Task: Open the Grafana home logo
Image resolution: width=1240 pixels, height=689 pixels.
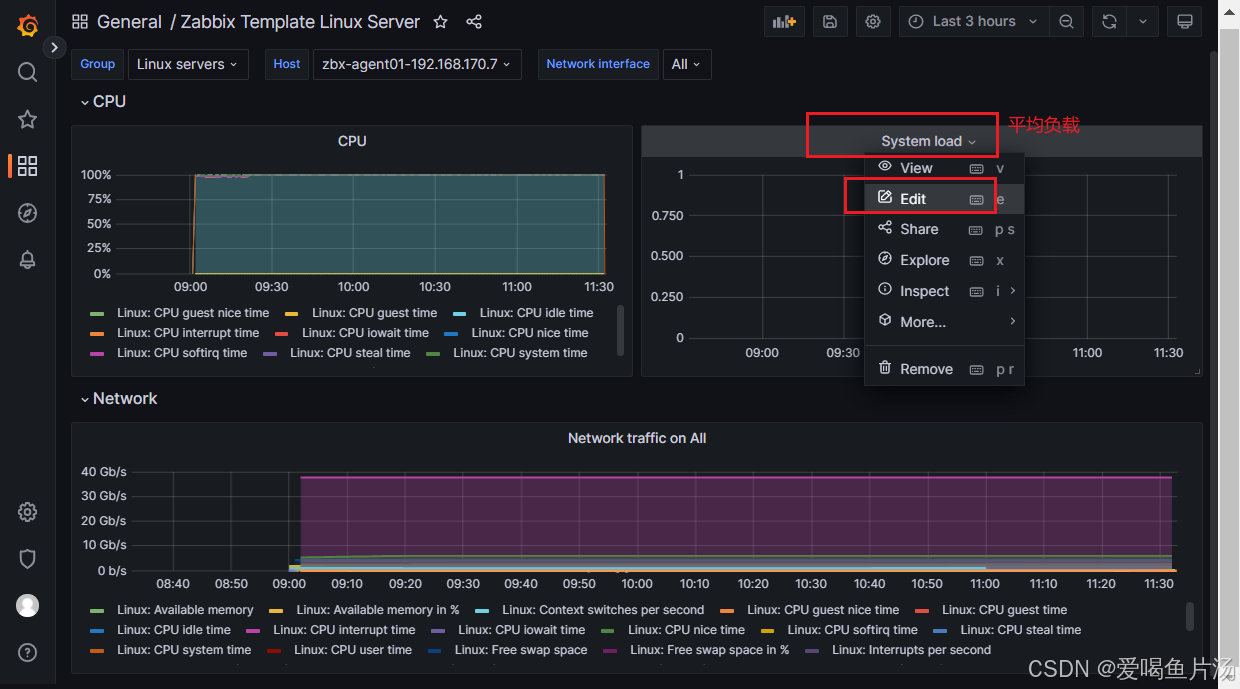Action: point(28,25)
